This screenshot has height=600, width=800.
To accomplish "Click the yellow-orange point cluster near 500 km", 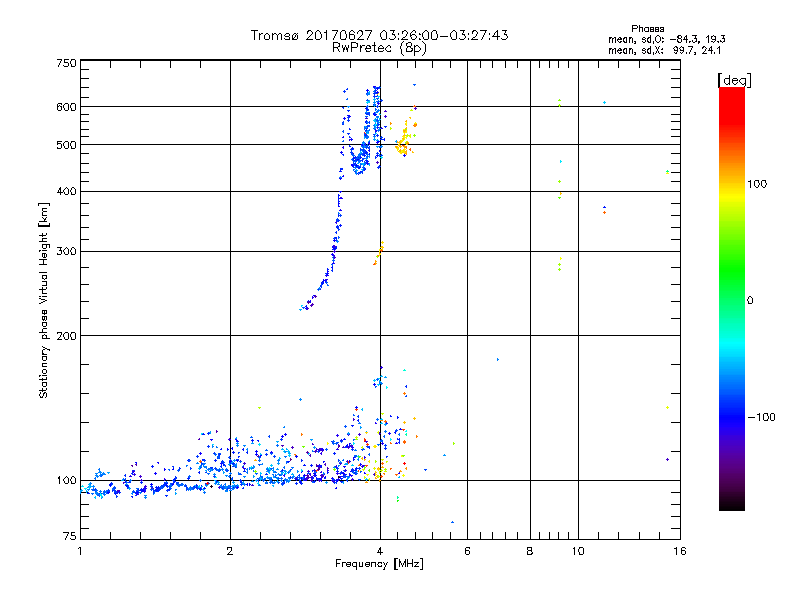I will click(x=404, y=140).
